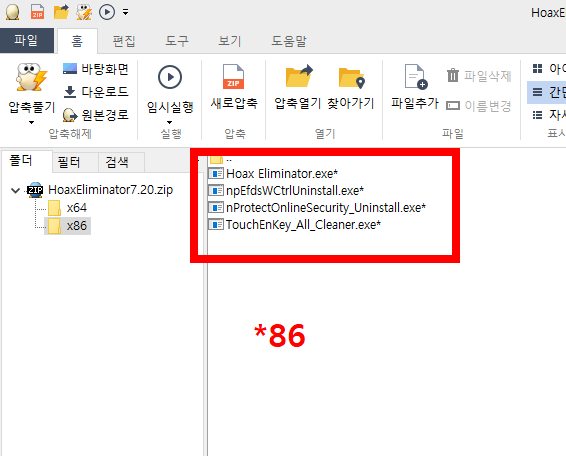The image size is (566, 456).
Task: Click the quick-access extract icon with lightning
Action: point(84,12)
